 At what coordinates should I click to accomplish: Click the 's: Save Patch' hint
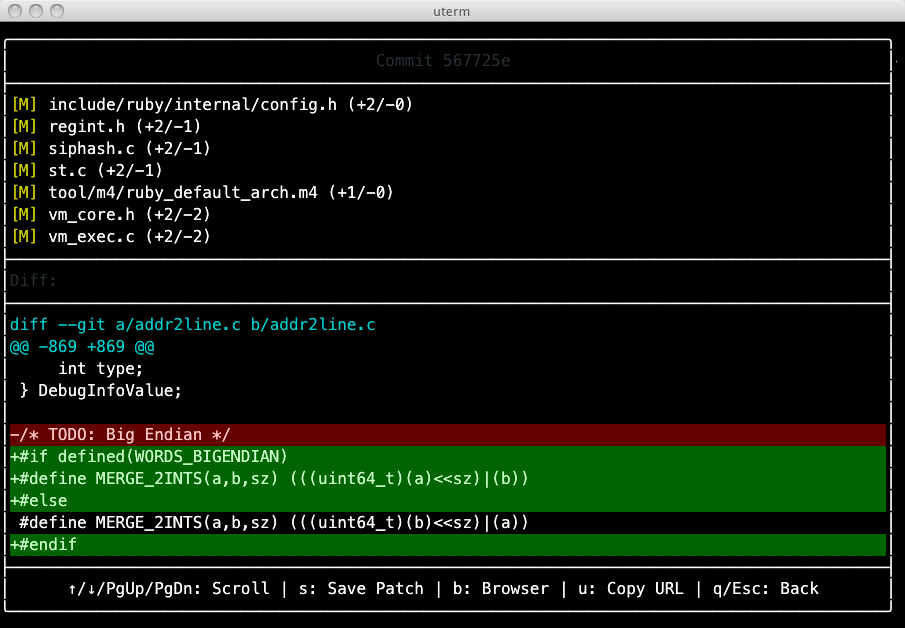(361, 589)
